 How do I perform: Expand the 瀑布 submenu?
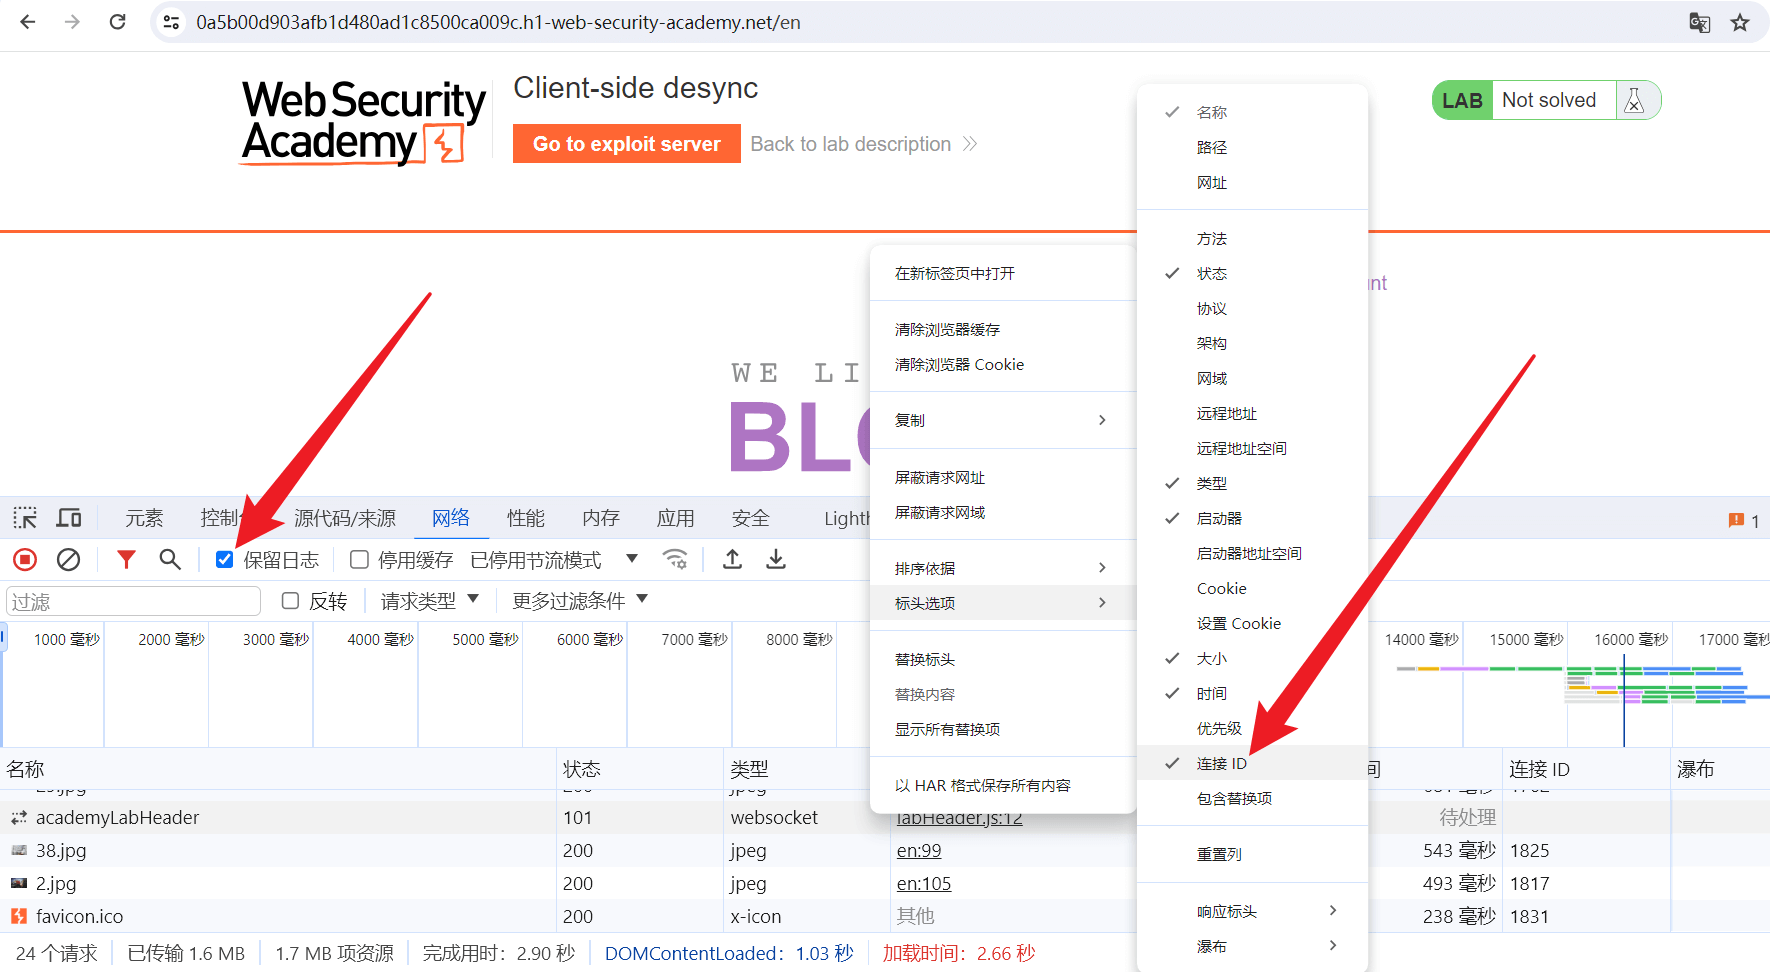(x=1252, y=946)
